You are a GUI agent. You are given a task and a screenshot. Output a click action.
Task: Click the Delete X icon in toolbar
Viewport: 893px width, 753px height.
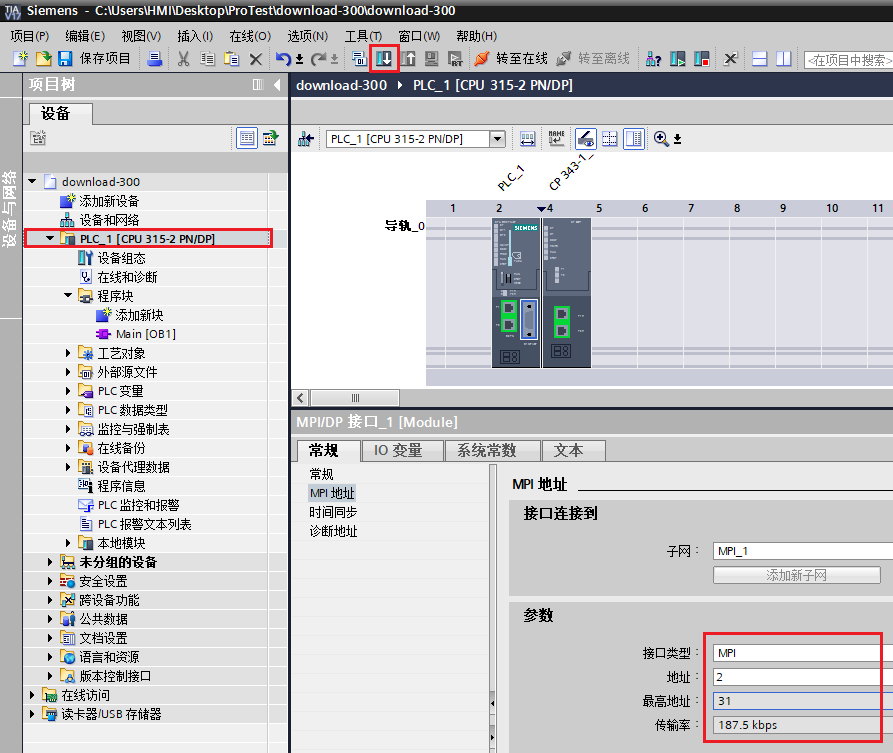256,59
